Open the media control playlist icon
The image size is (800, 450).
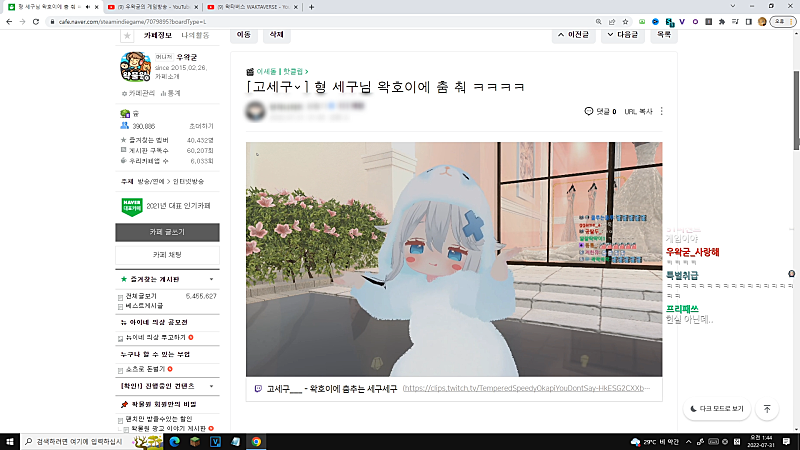(735, 22)
